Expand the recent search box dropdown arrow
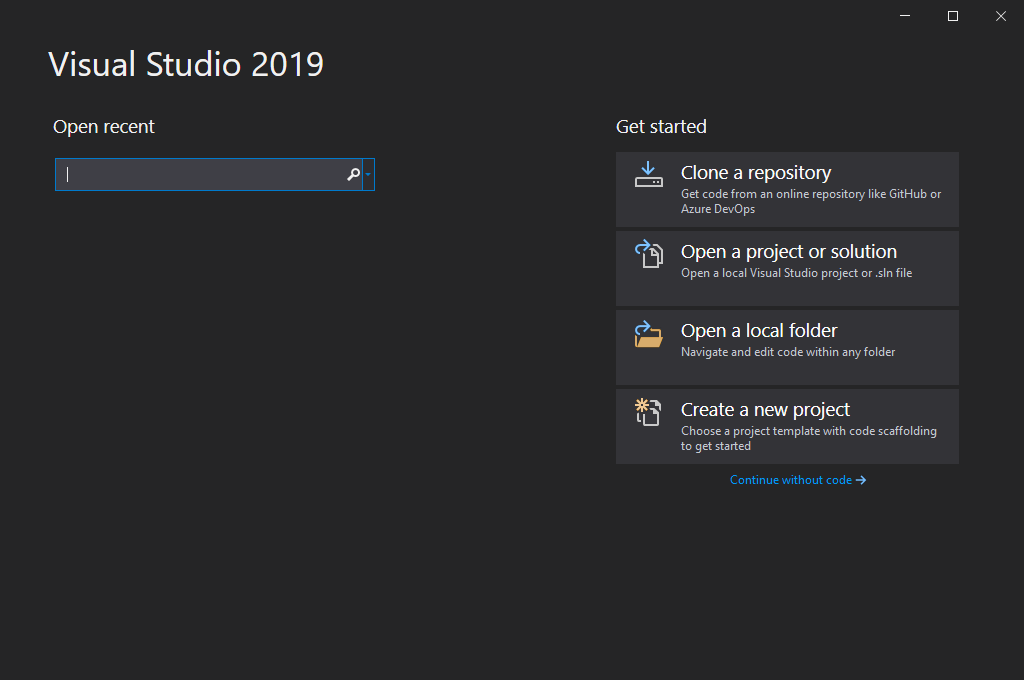Viewport: 1024px width, 680px height. [x=368, y=174]
